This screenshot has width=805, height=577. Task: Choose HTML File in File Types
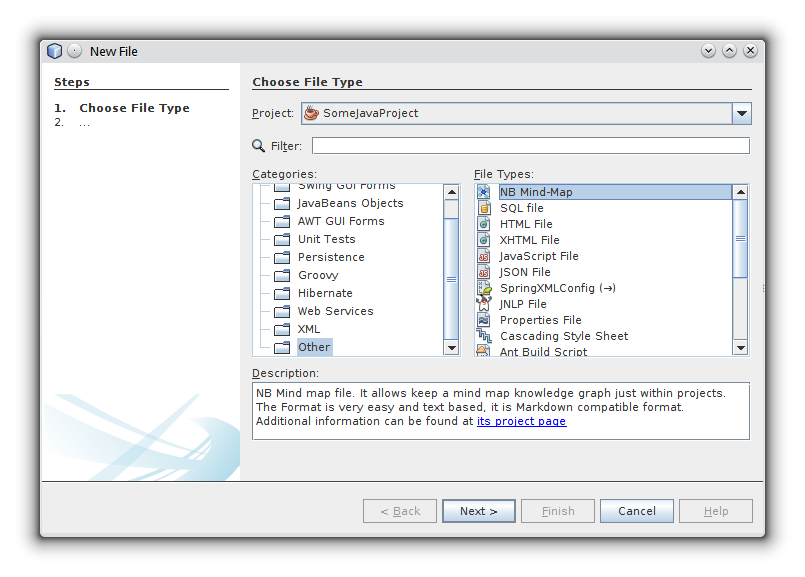604,224
